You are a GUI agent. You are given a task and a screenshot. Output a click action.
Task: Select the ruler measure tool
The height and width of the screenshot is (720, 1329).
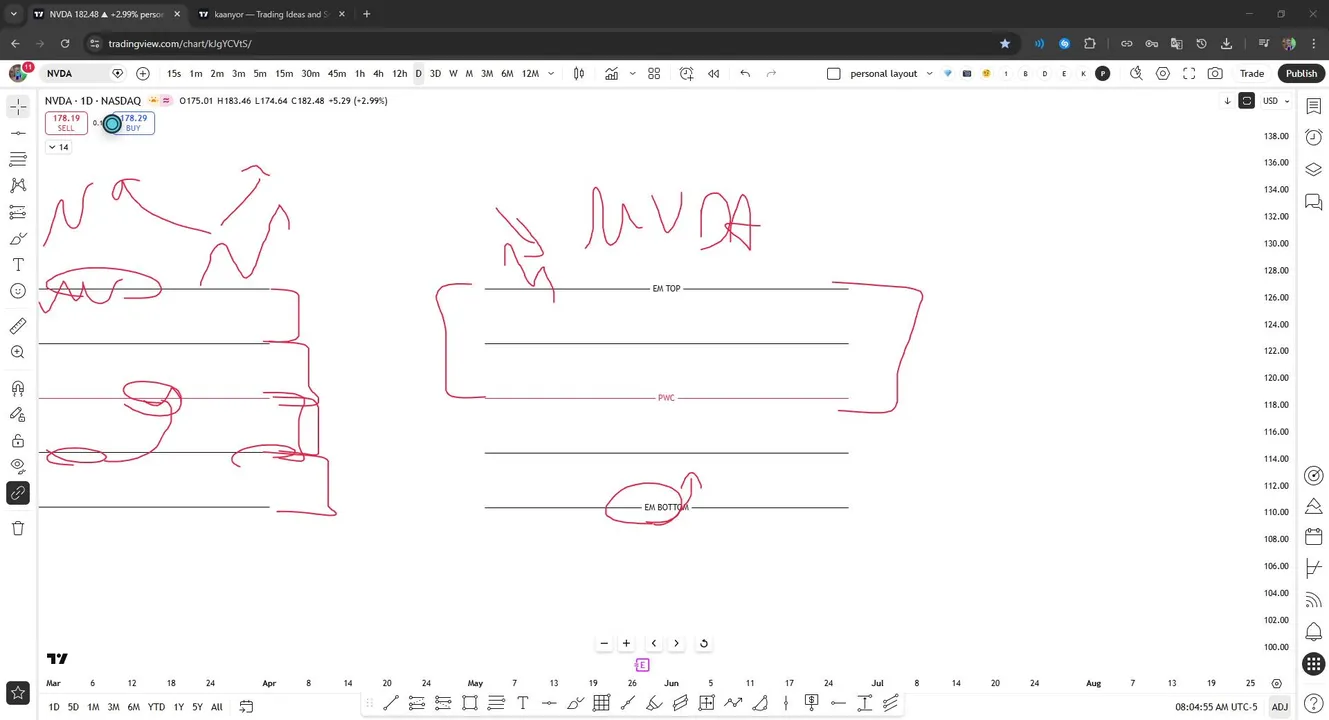[x=18, y=326]
